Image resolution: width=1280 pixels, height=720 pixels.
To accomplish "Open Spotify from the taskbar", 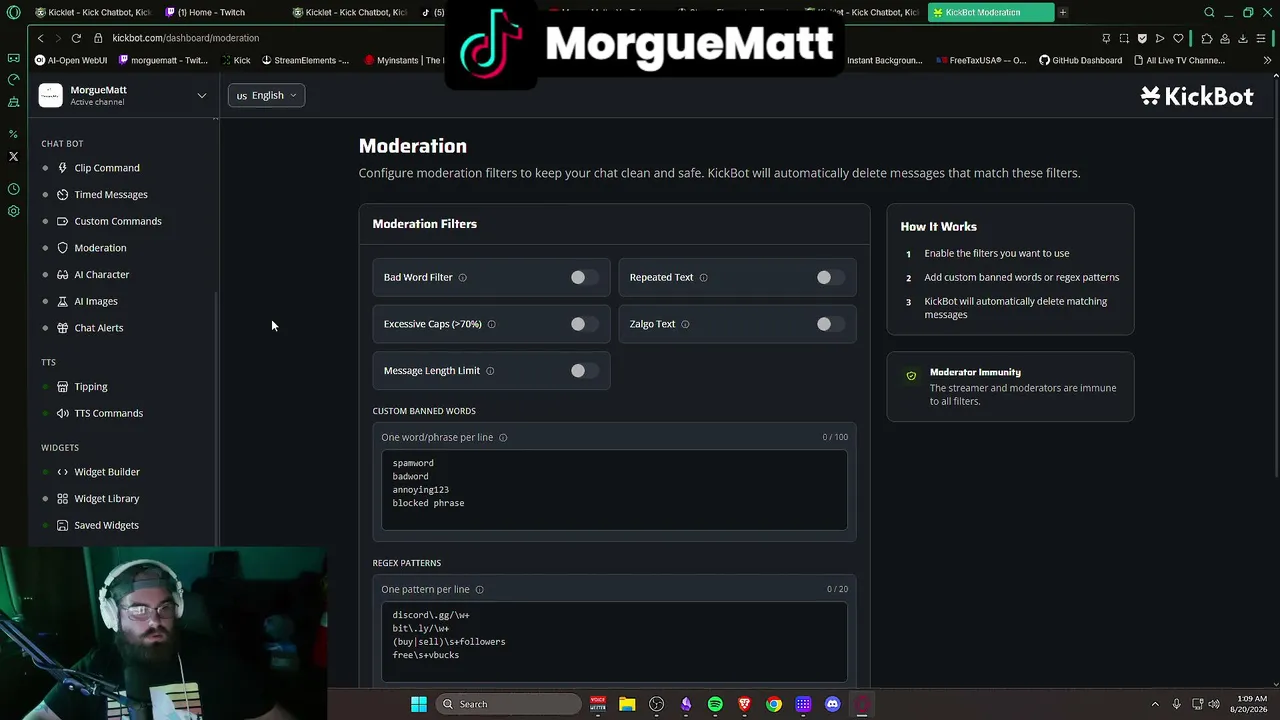I will coord(715,704).
